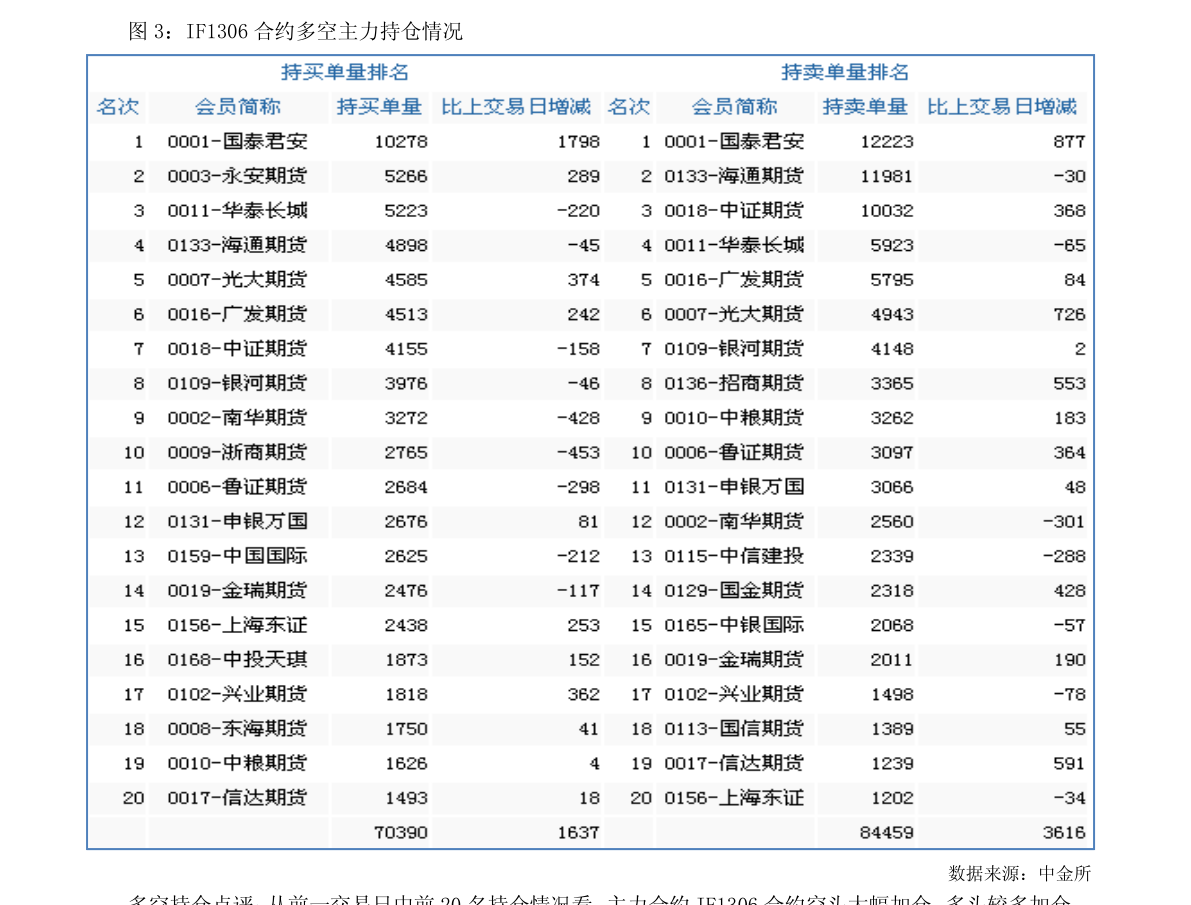Select change value -158
Image resolution: width=1191 pixels, height=905 pixels.
579,350
